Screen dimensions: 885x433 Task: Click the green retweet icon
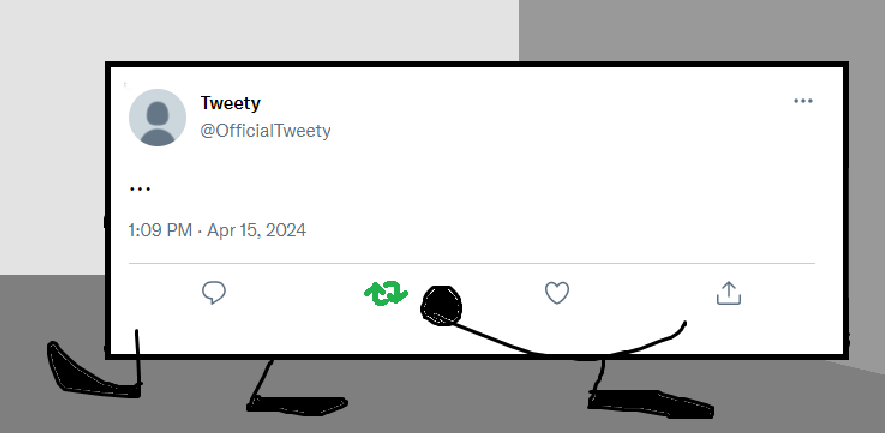[x=385, y=293]
